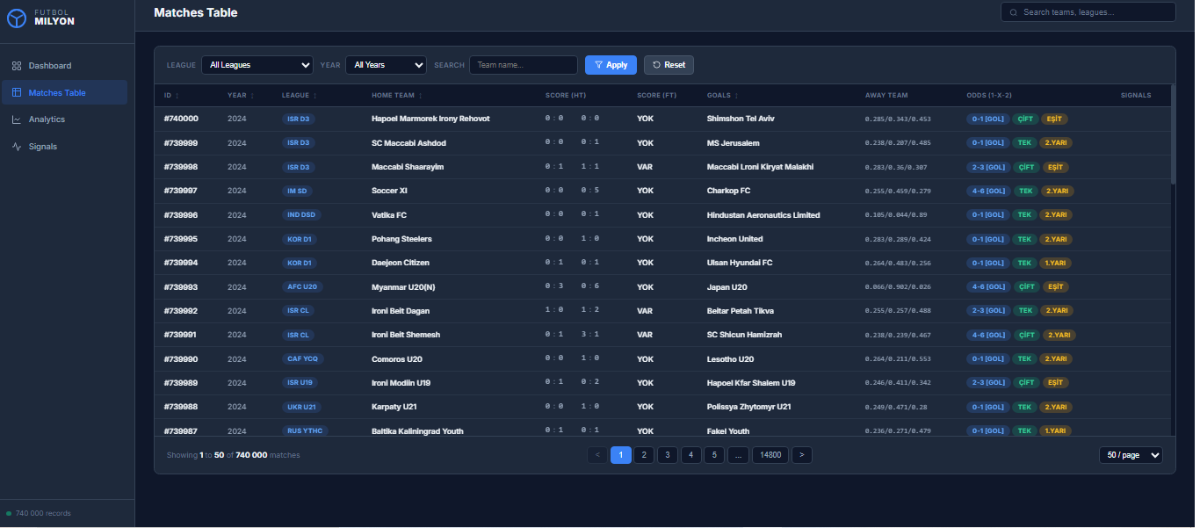The image size is (1200, 528).
Task: Click the table's vertical scrollbar
Action: 1173,134
